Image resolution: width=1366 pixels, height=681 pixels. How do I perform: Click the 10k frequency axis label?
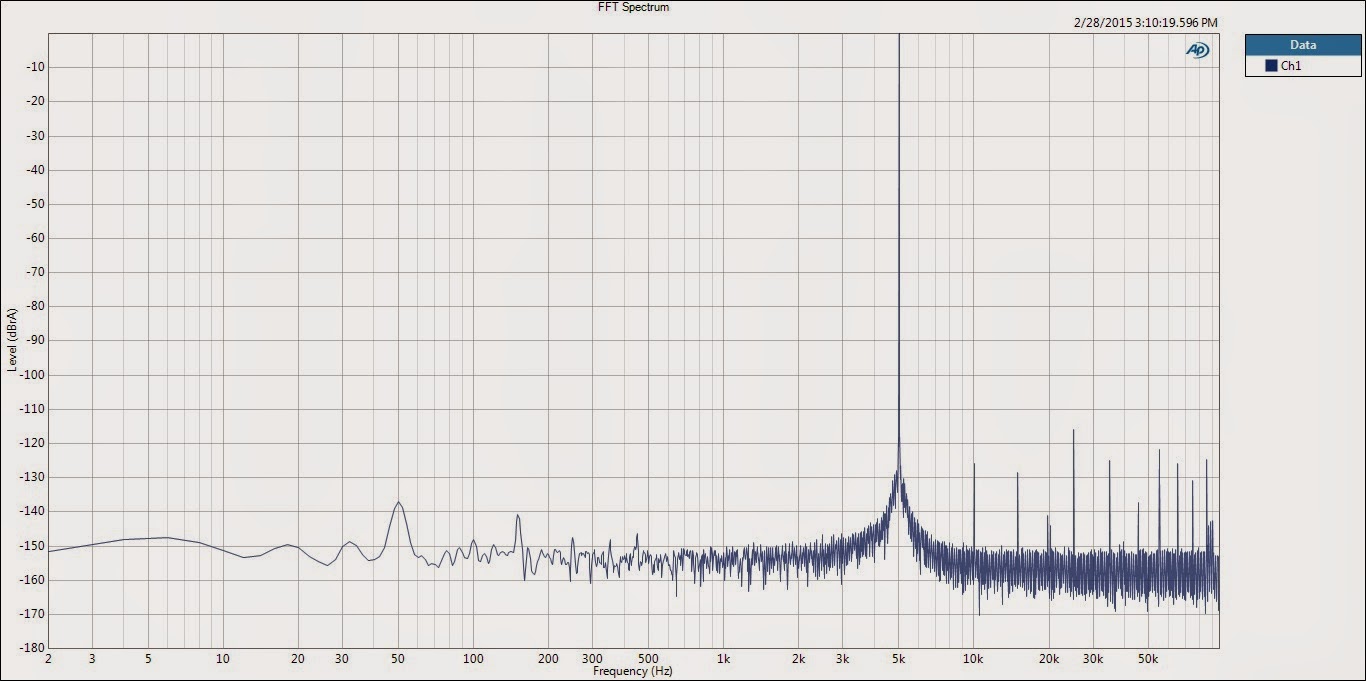(x=973, y=659)
